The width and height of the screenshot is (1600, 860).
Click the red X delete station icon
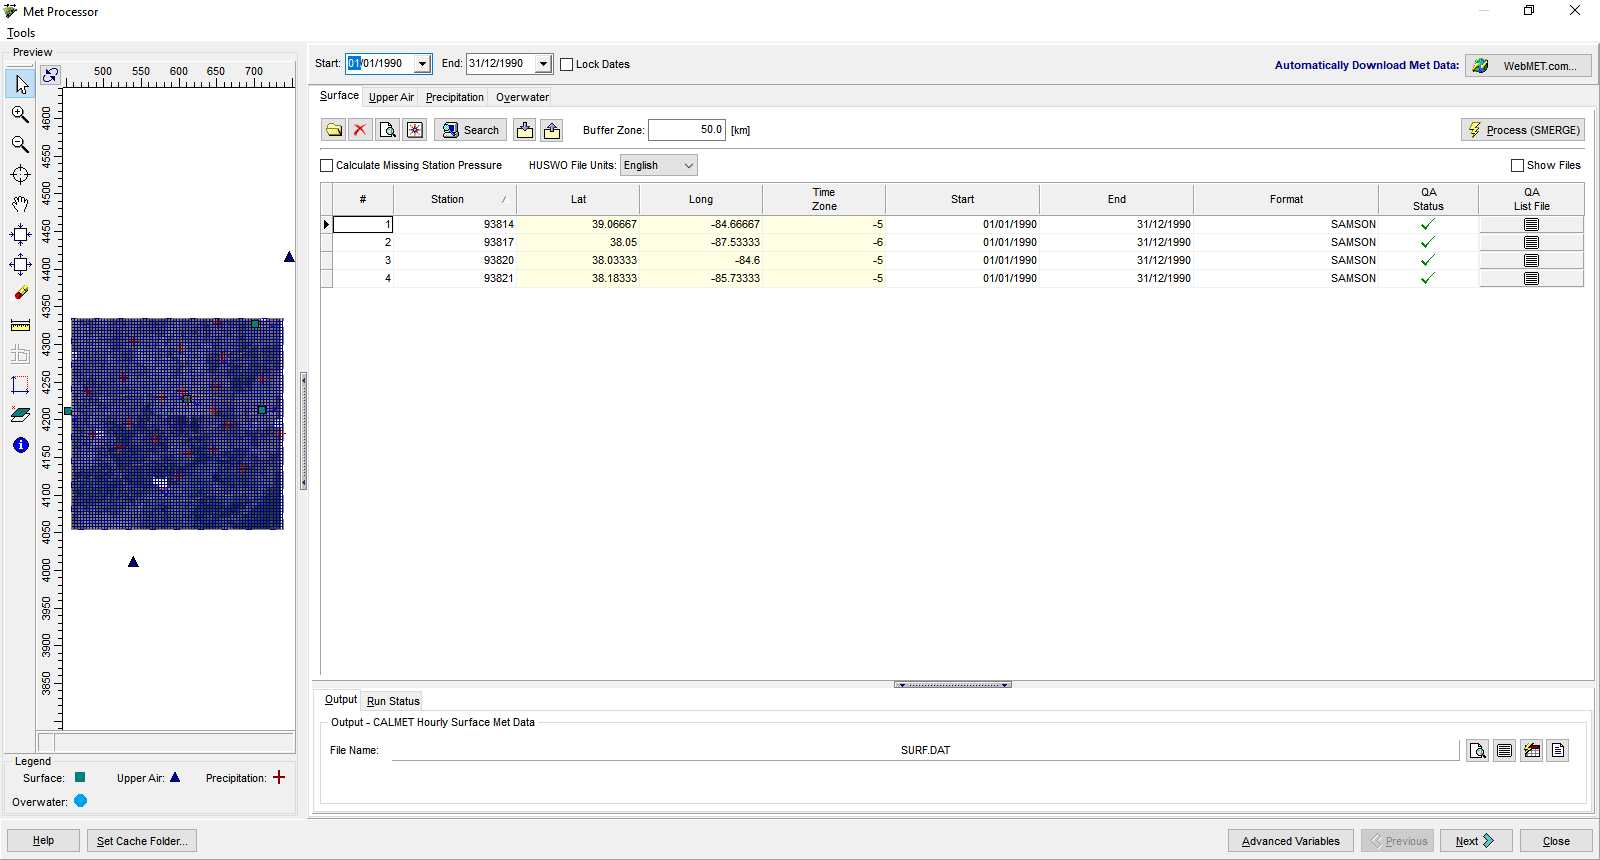[360, 130]
